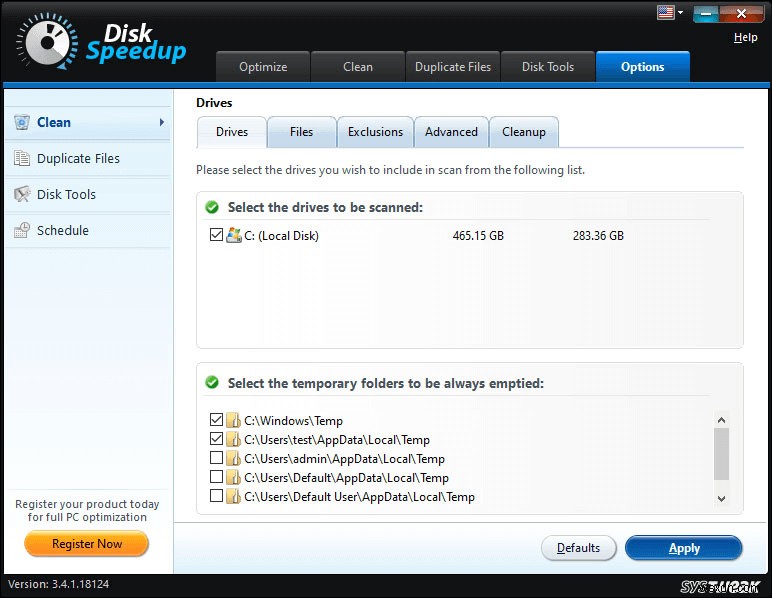Image resolution: width=772 pixels, height=598 pixels.
Task: Switch to the Duplicate Files top tab
Action: [453, 66]
